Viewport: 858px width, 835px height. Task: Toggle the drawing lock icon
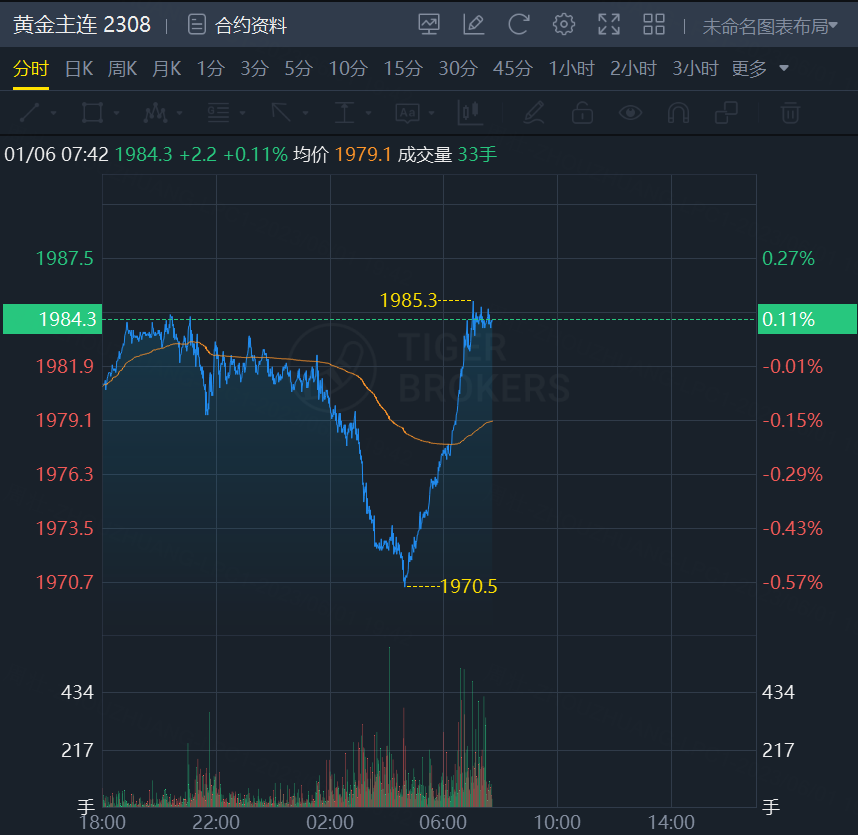582,113
